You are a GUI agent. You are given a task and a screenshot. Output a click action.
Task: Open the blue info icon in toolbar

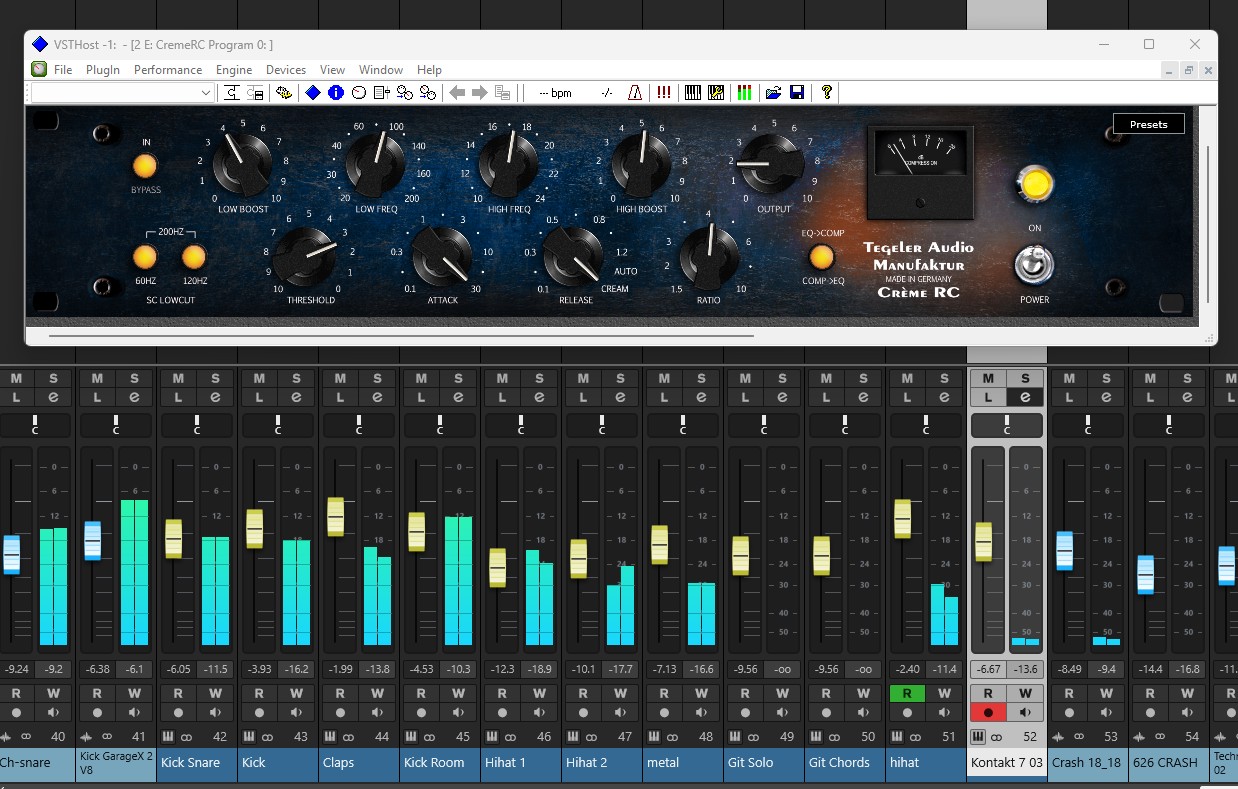pos(336,93)
